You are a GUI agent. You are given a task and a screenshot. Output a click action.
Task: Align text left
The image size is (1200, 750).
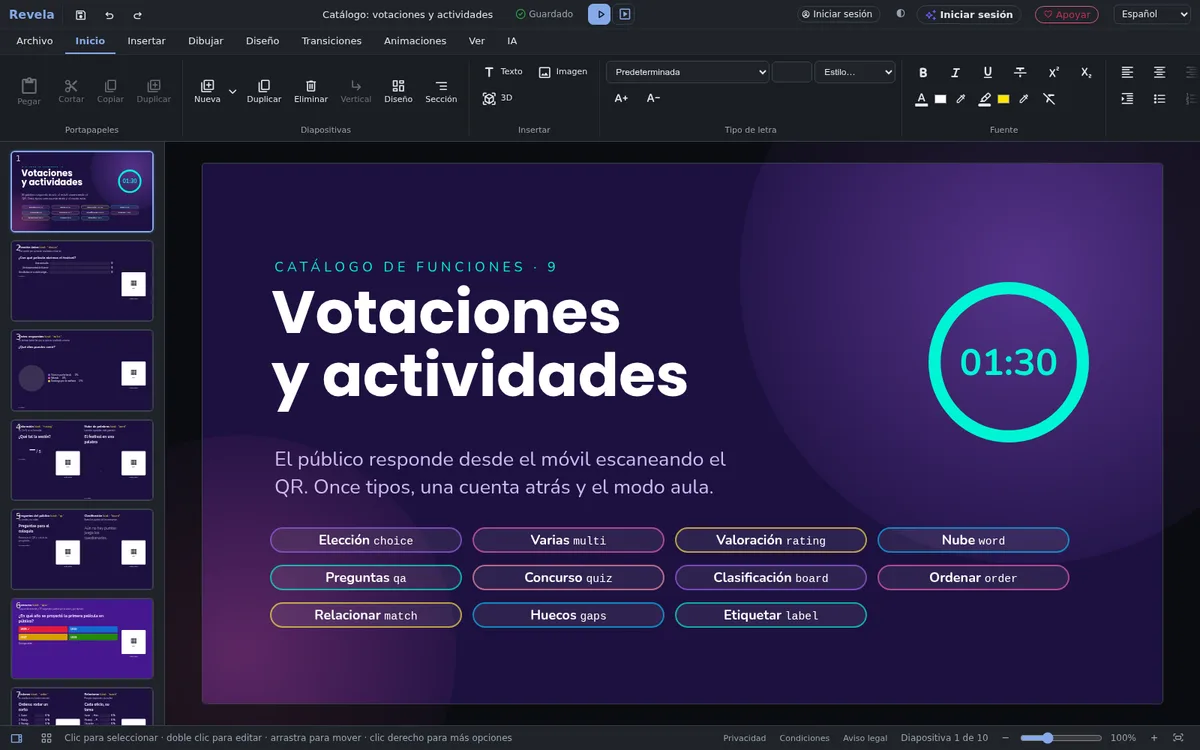(1127, 72)
